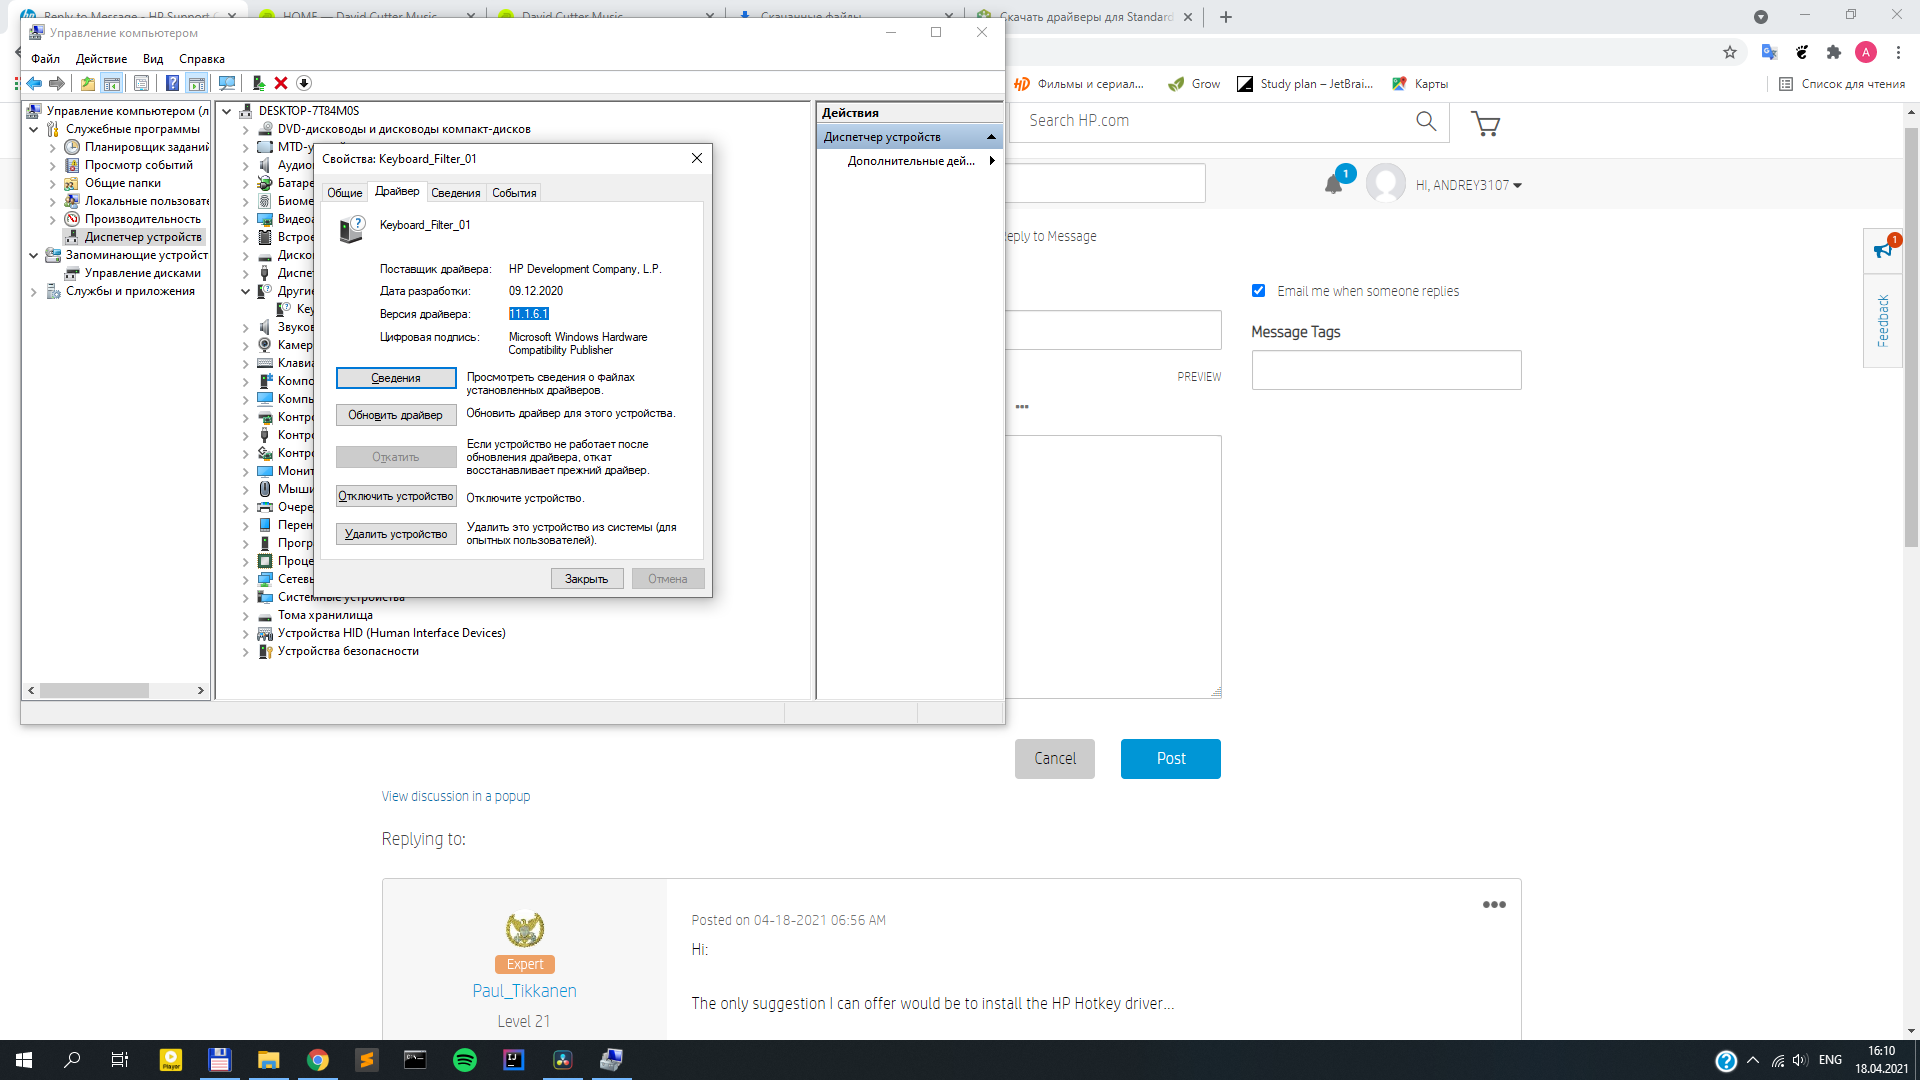Click the Message Tags input field
This screenshot has width=1920, height=1080.
pos(1386,370)
